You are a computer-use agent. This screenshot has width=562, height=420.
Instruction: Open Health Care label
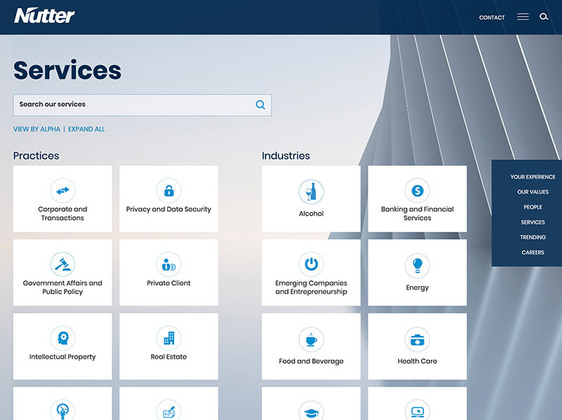pos(417,361)
